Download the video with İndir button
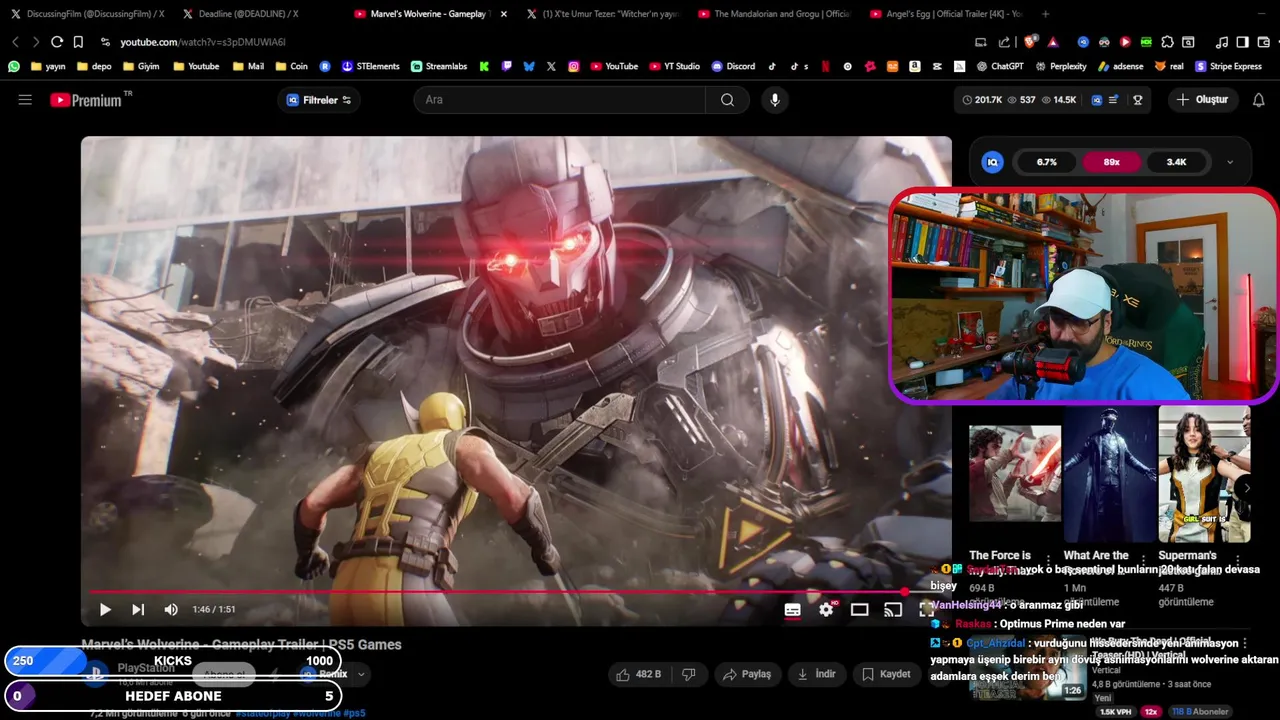This screenshot has width=1280, height=720. tap(816, 674)
